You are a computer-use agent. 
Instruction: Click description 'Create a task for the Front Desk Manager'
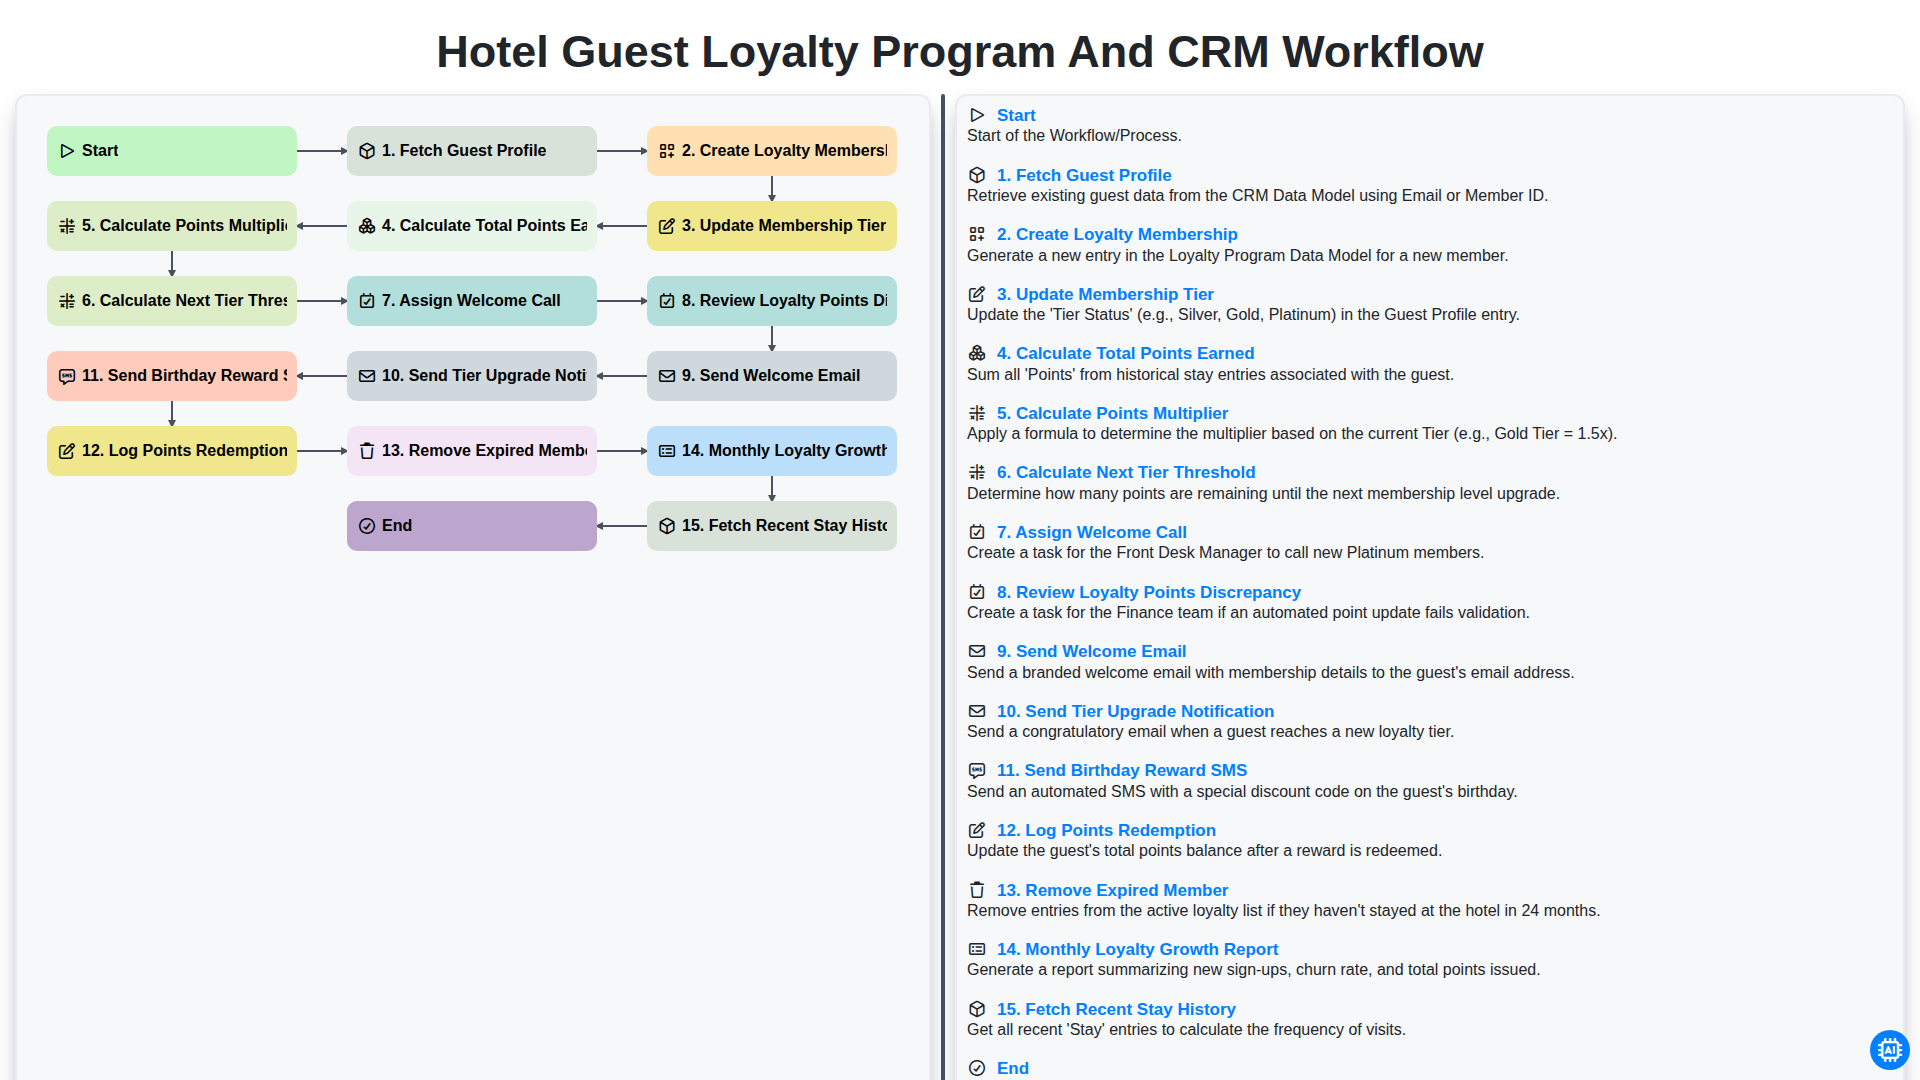tap(1225, 553)
